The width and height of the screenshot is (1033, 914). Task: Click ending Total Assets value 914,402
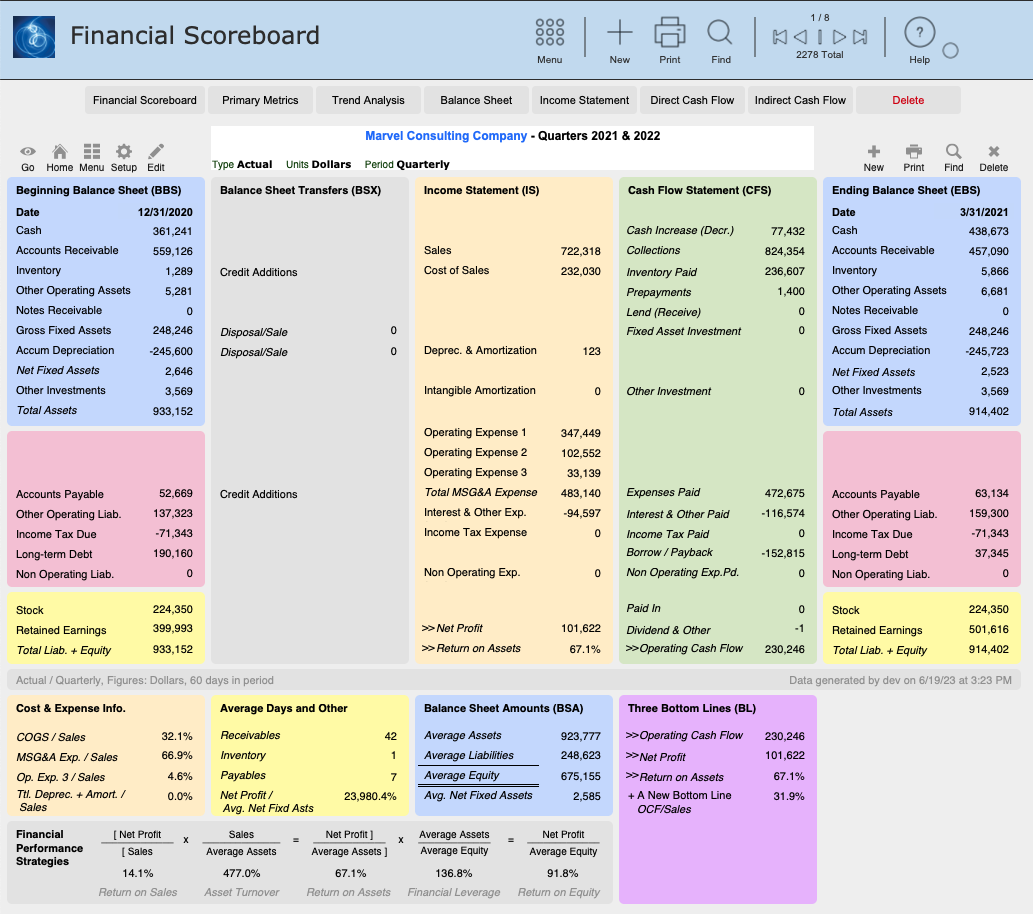[988, 411]
